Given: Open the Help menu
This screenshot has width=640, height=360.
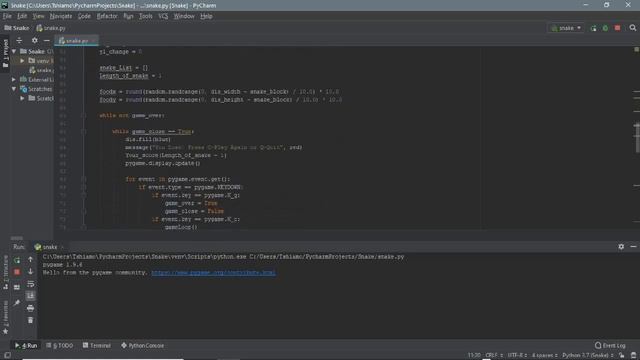Looking at the screenshot, I should (206, 16).
